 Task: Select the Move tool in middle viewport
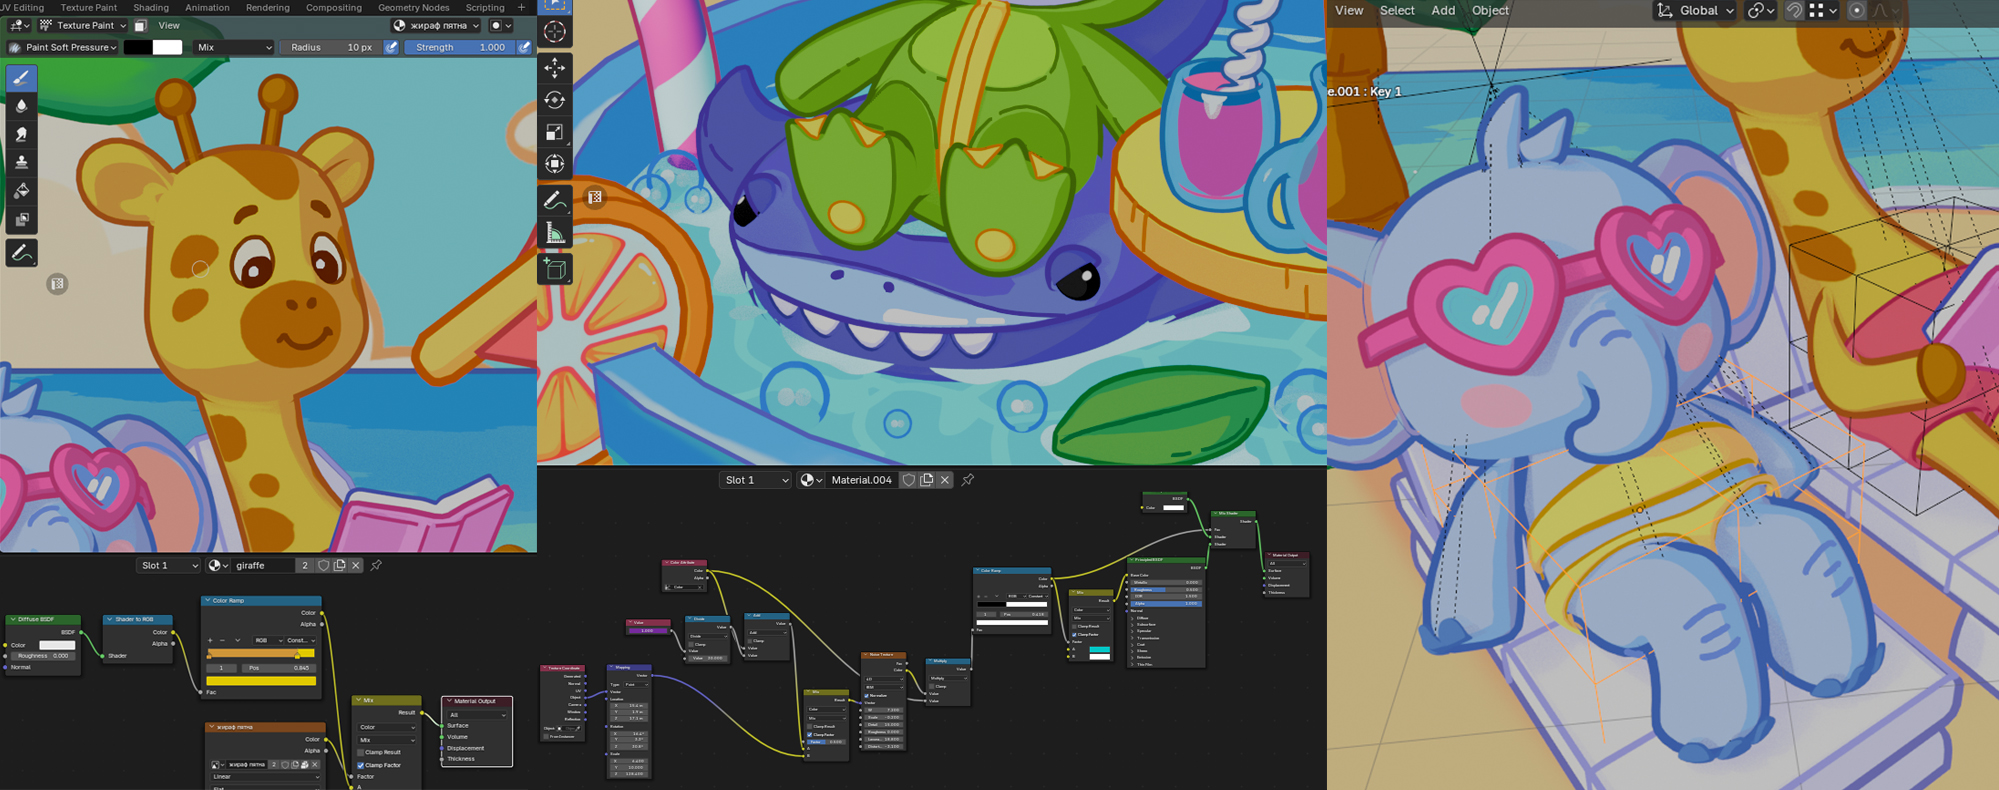click(x=555, y=68)
